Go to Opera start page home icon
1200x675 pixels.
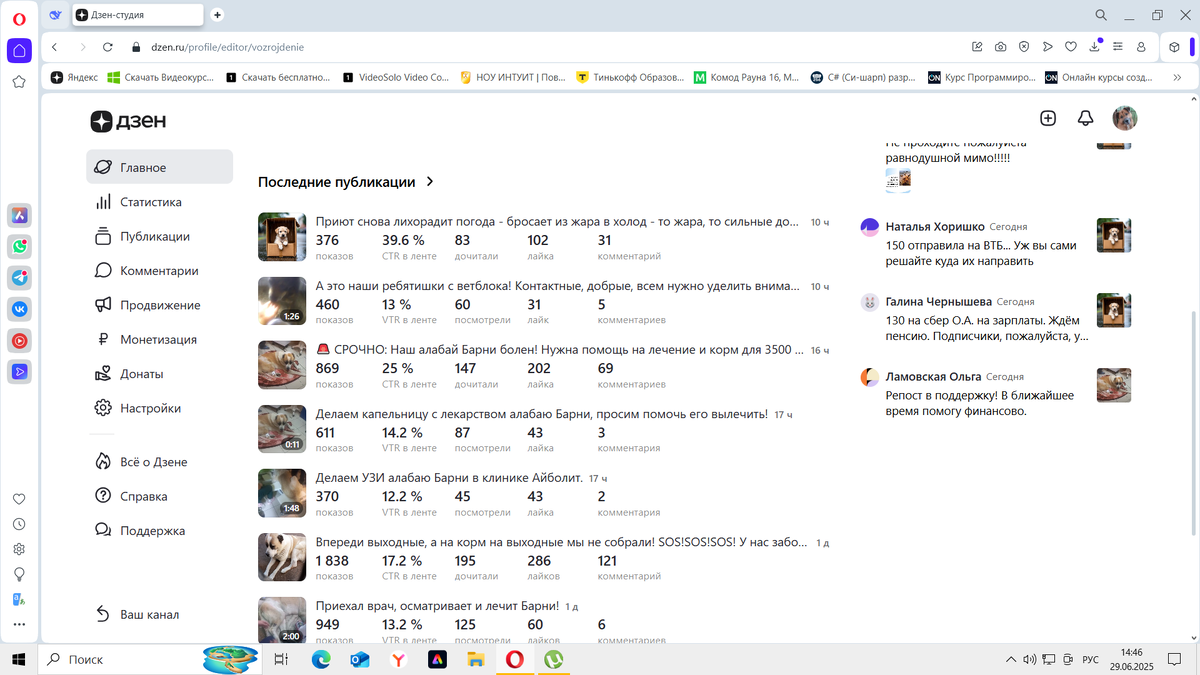(19, 50)
